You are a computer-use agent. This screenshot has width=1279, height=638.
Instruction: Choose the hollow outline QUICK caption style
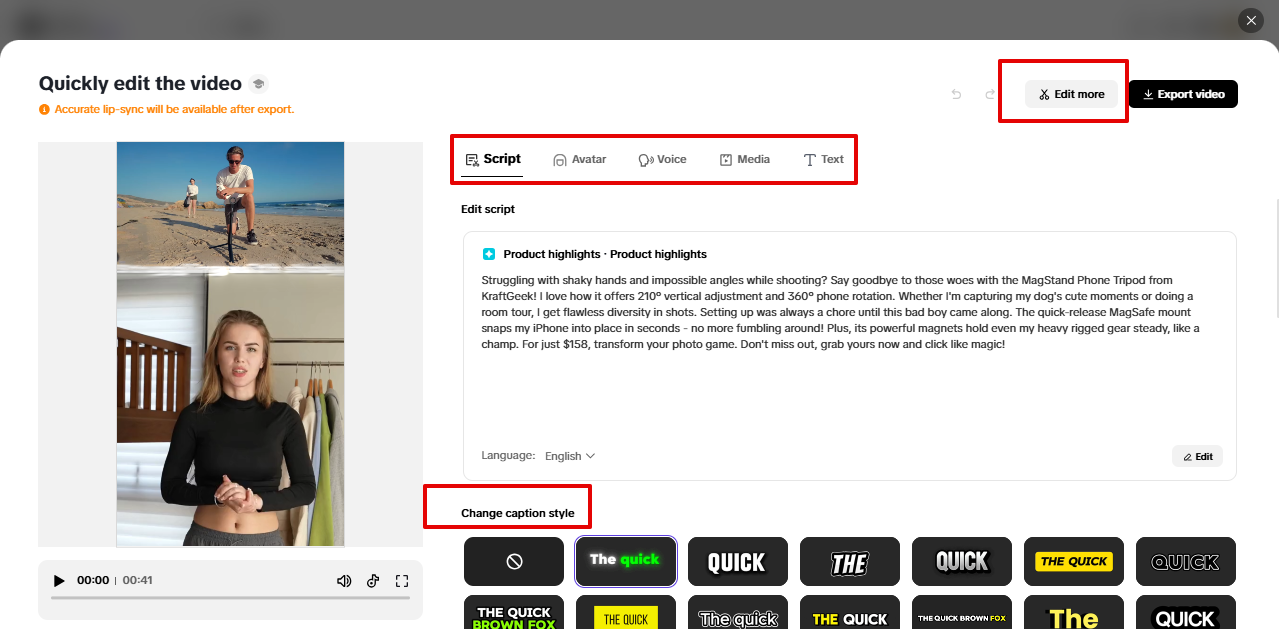point(1186,561)
